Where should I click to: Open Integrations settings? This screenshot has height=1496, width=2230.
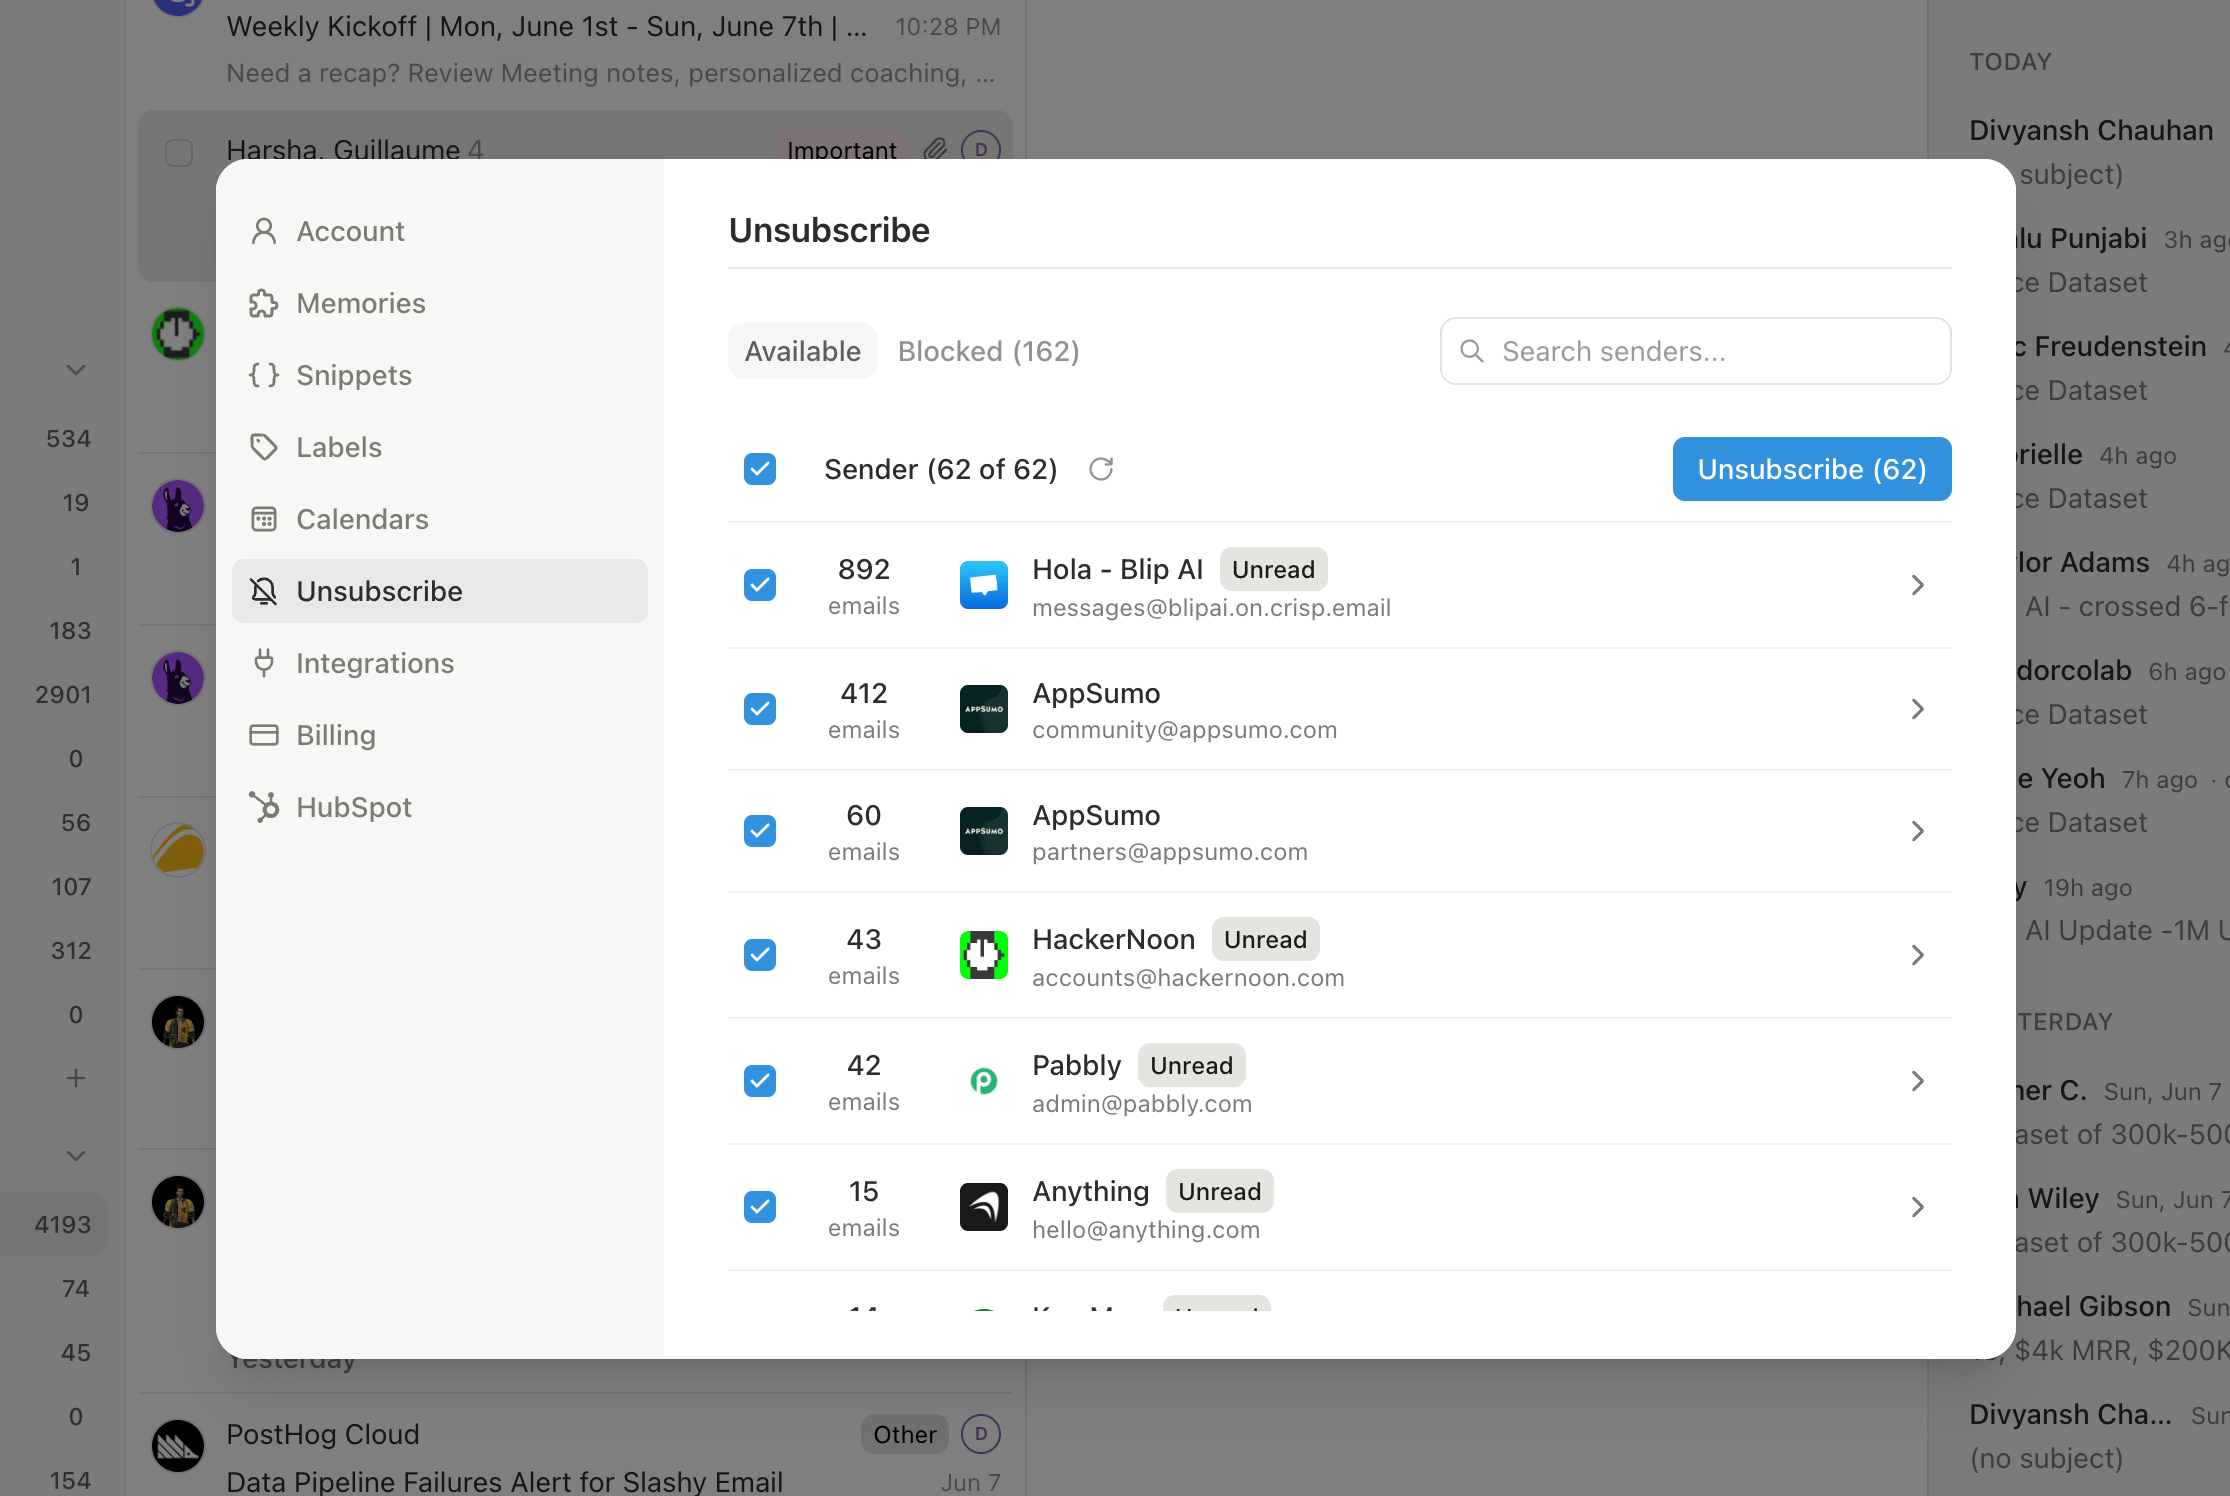click(440, 663)
